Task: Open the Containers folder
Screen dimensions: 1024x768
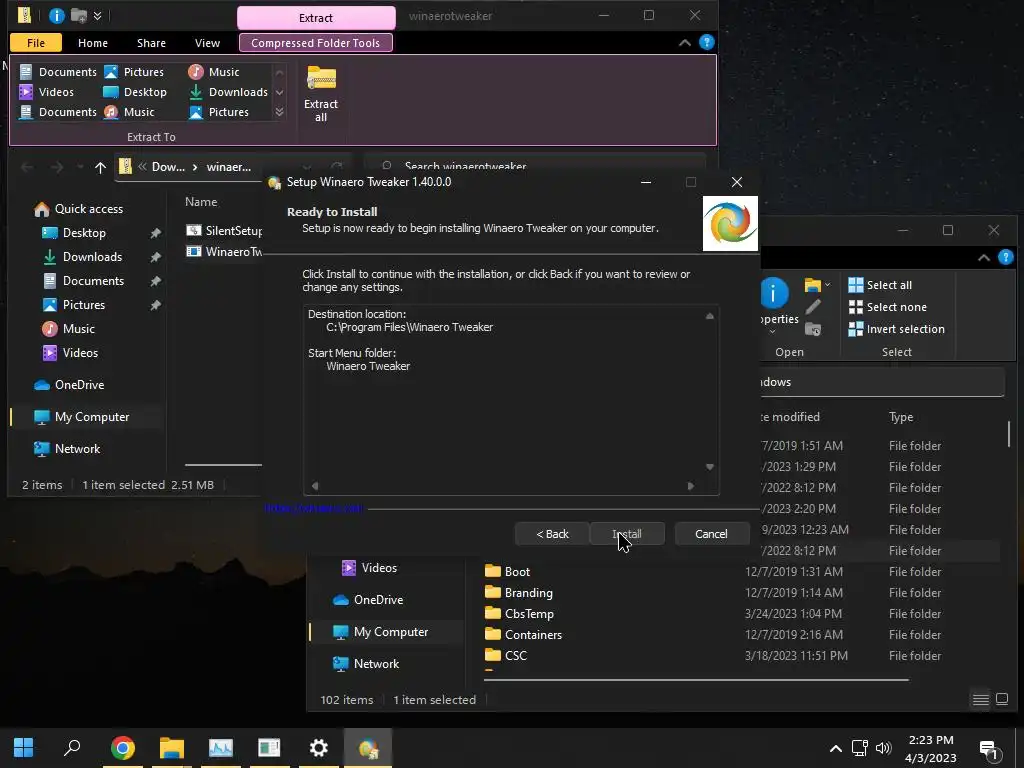Action: tap(523, 634)
